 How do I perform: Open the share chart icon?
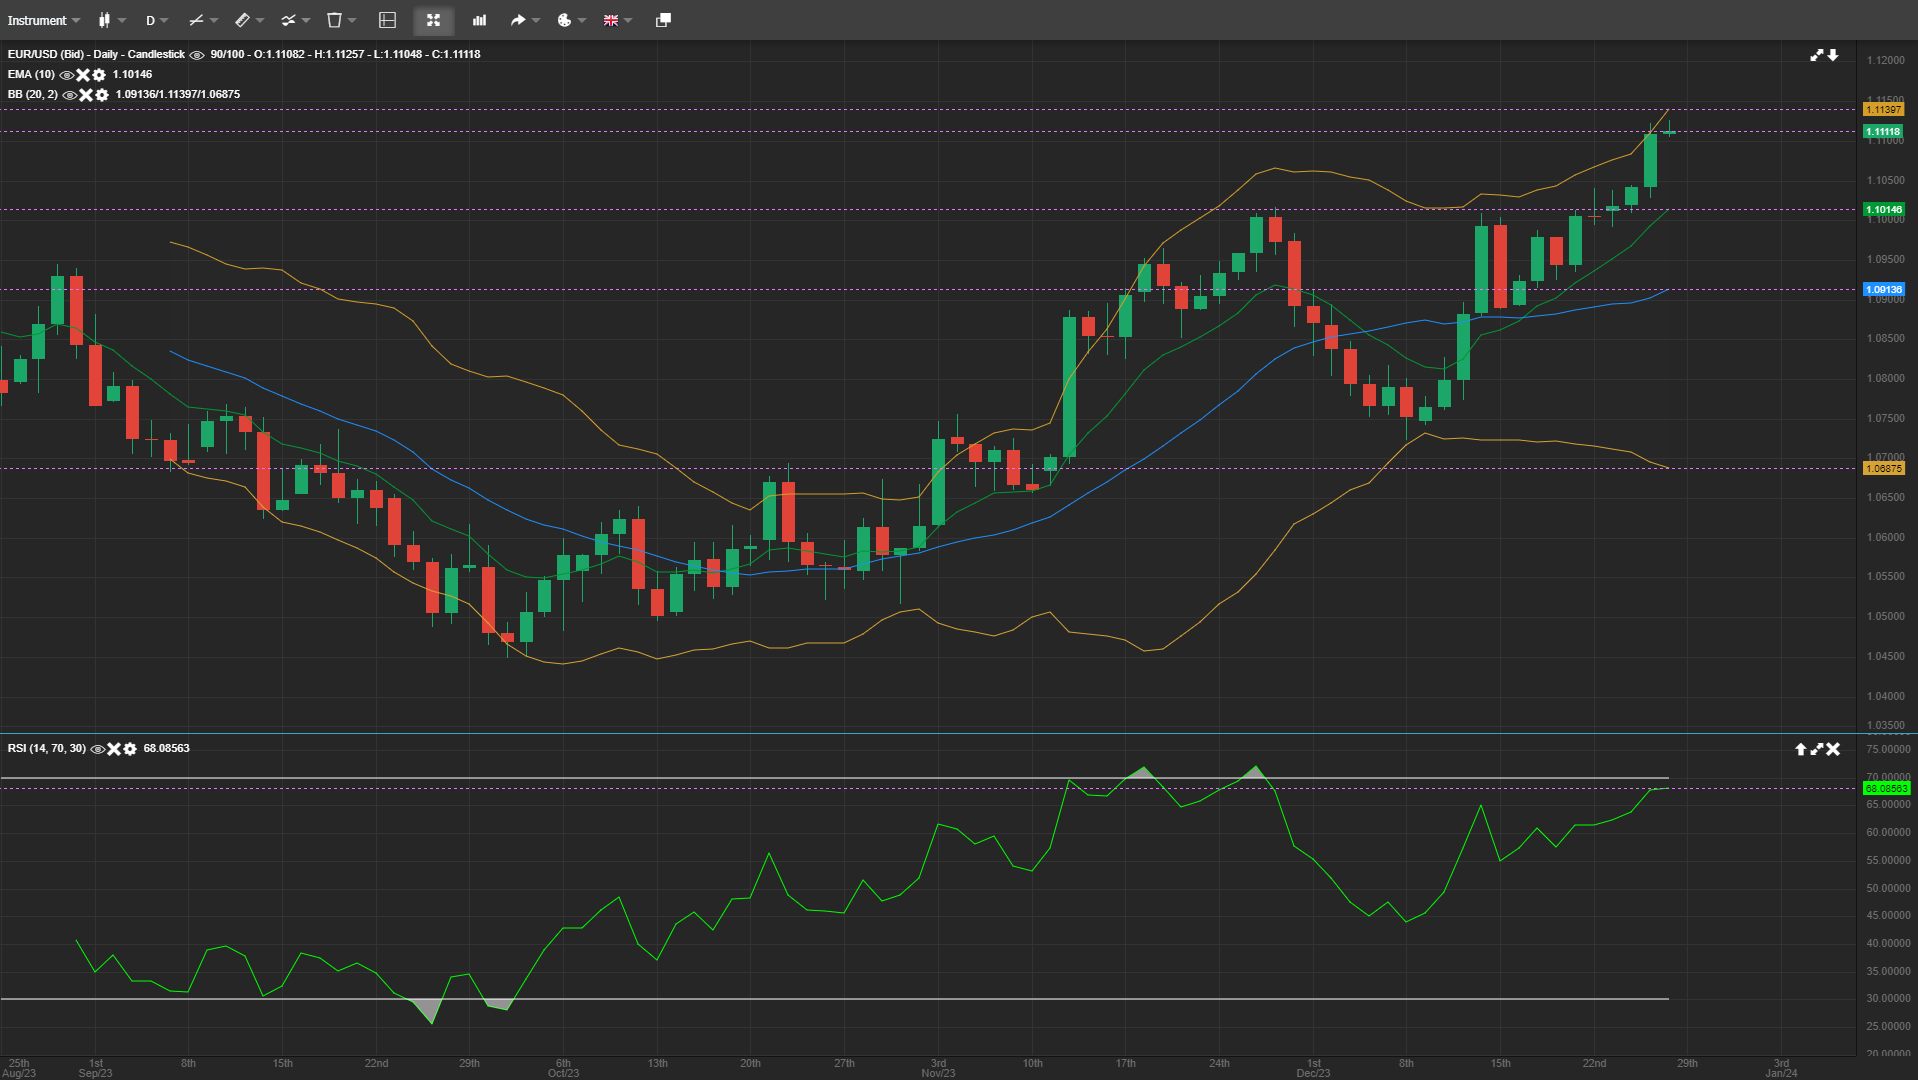pos(518,20)
